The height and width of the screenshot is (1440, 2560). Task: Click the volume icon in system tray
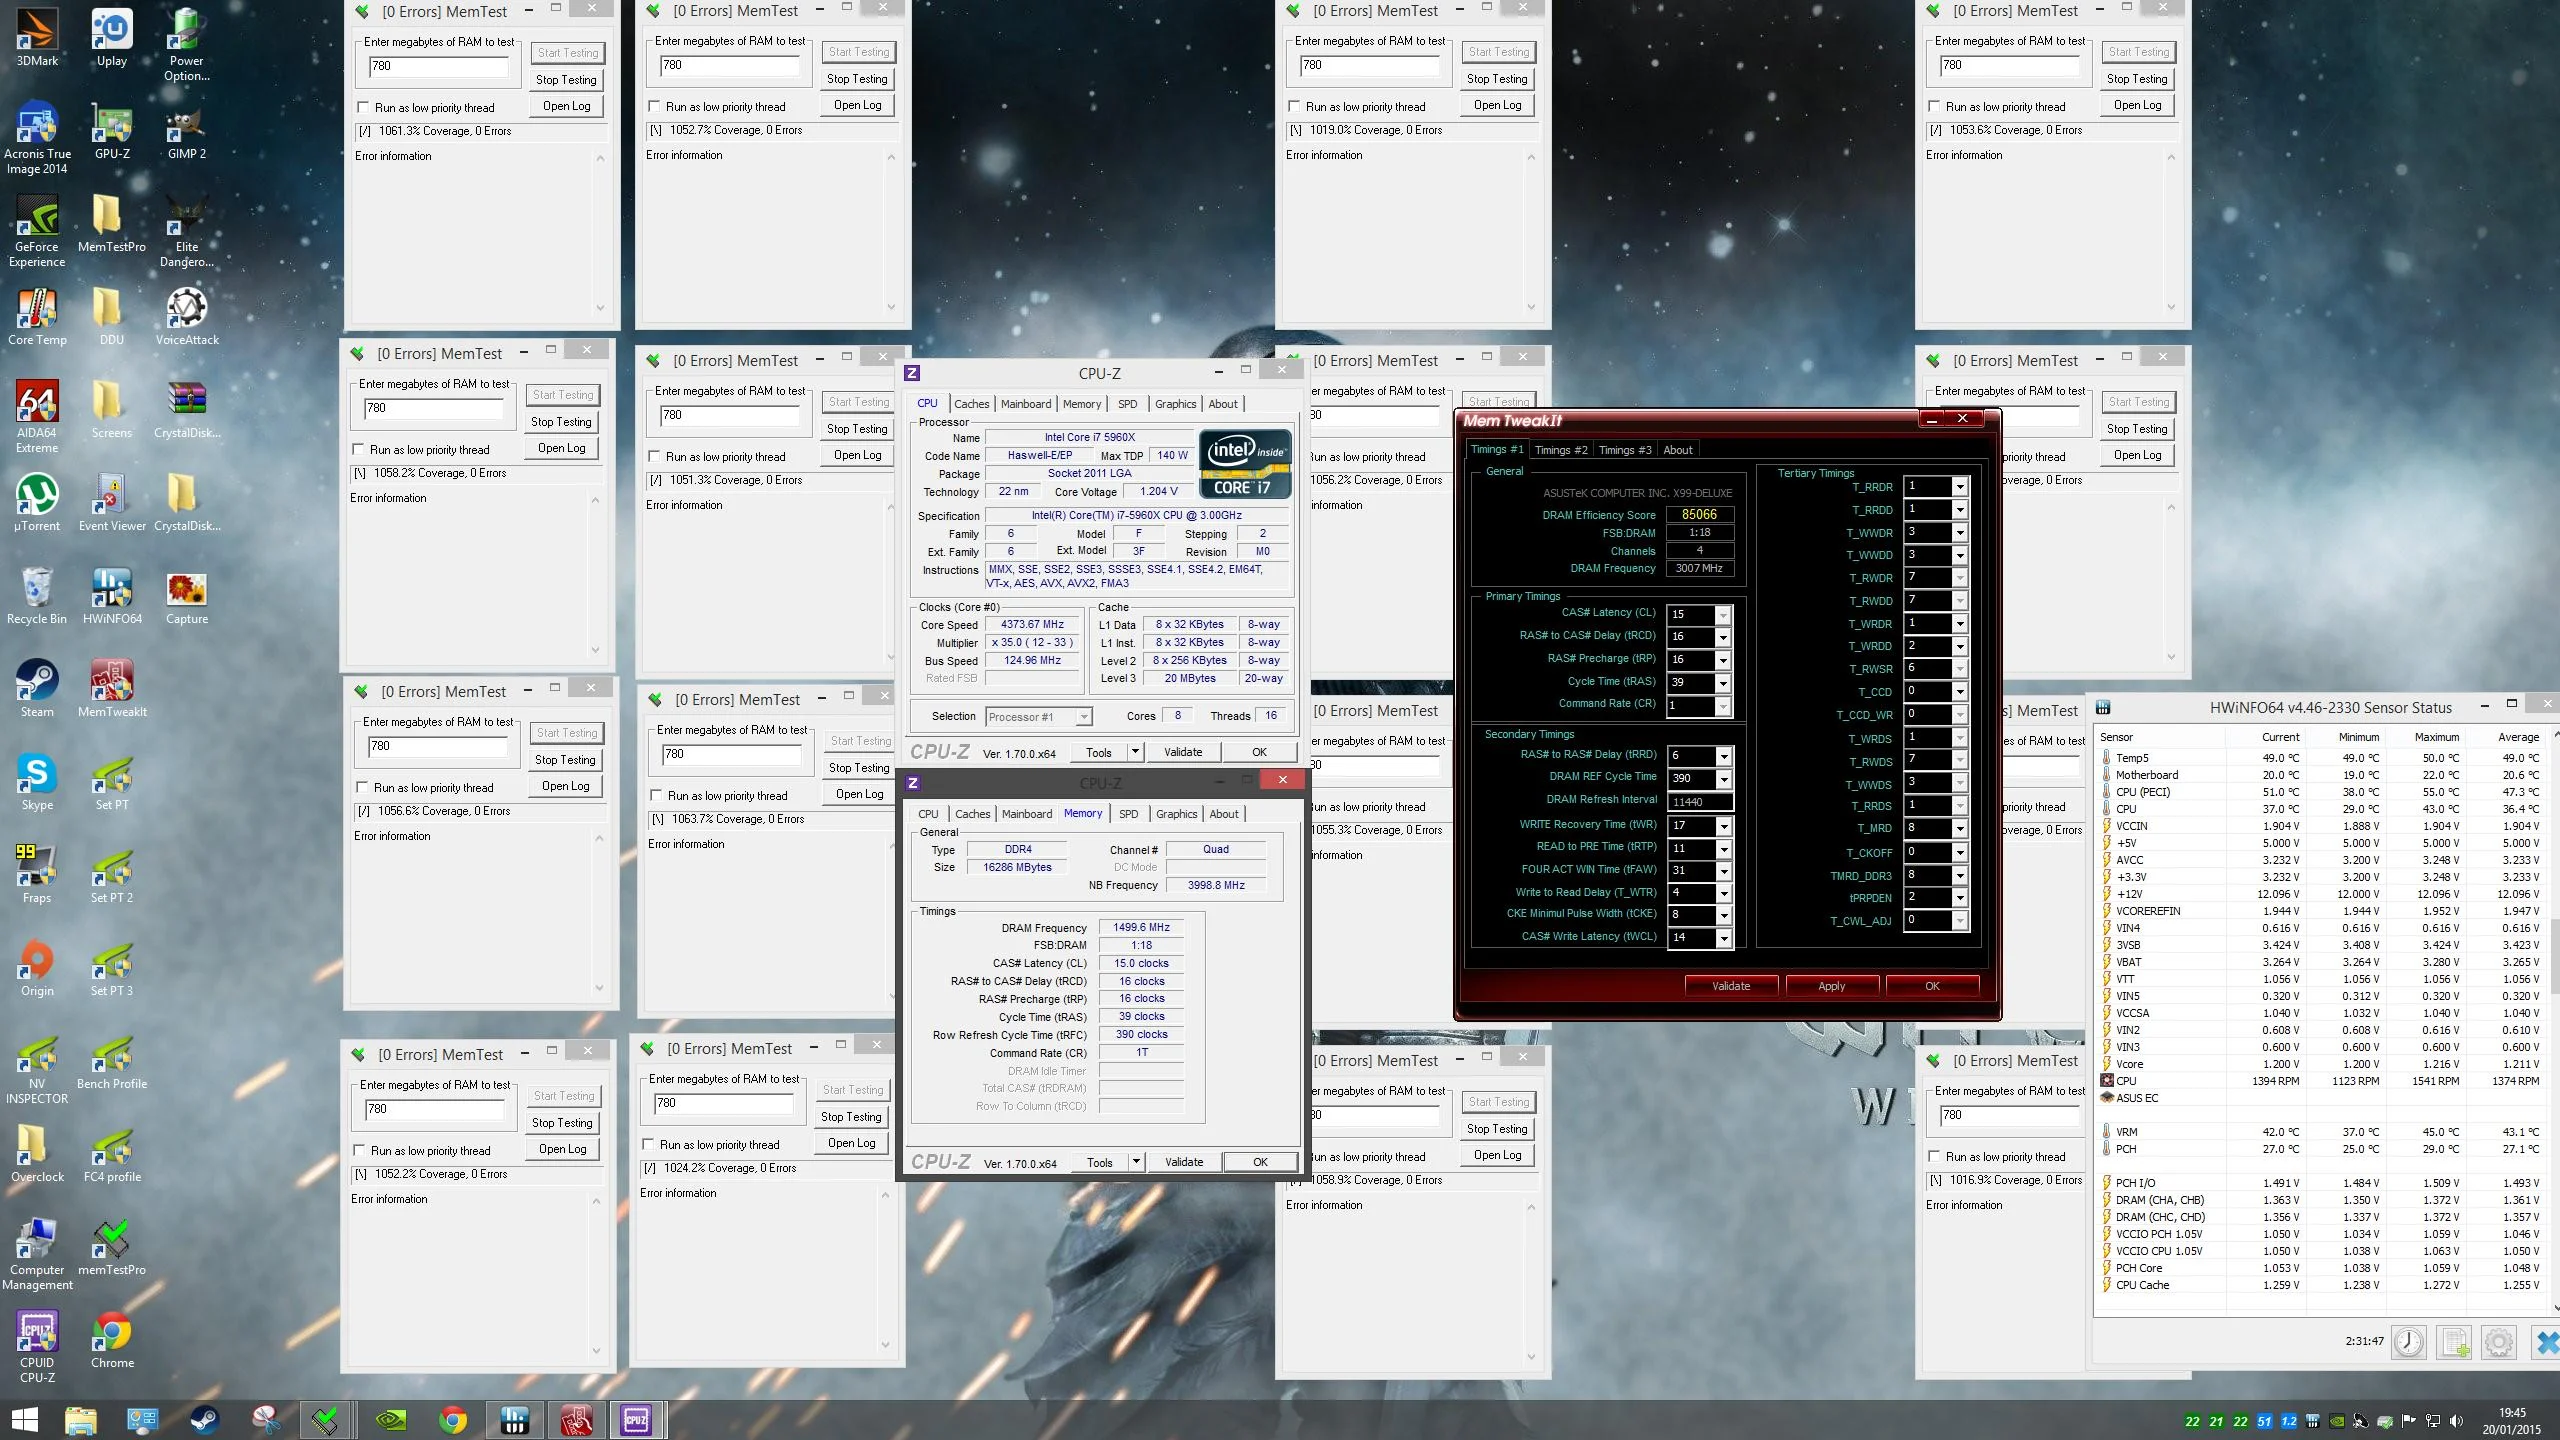pos(2456,1421)
